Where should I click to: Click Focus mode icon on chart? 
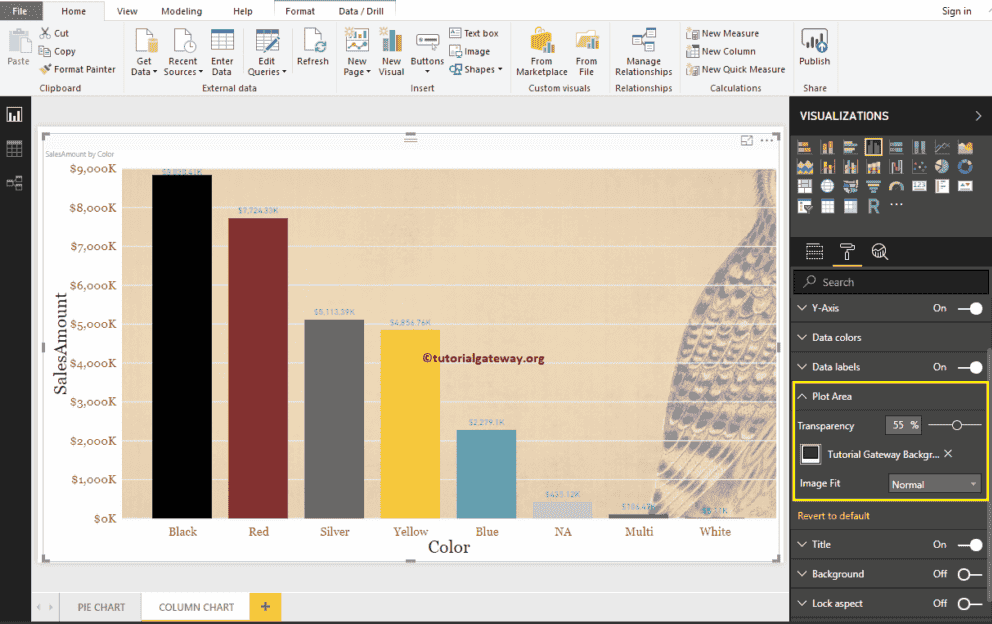(x=747, y=140)
